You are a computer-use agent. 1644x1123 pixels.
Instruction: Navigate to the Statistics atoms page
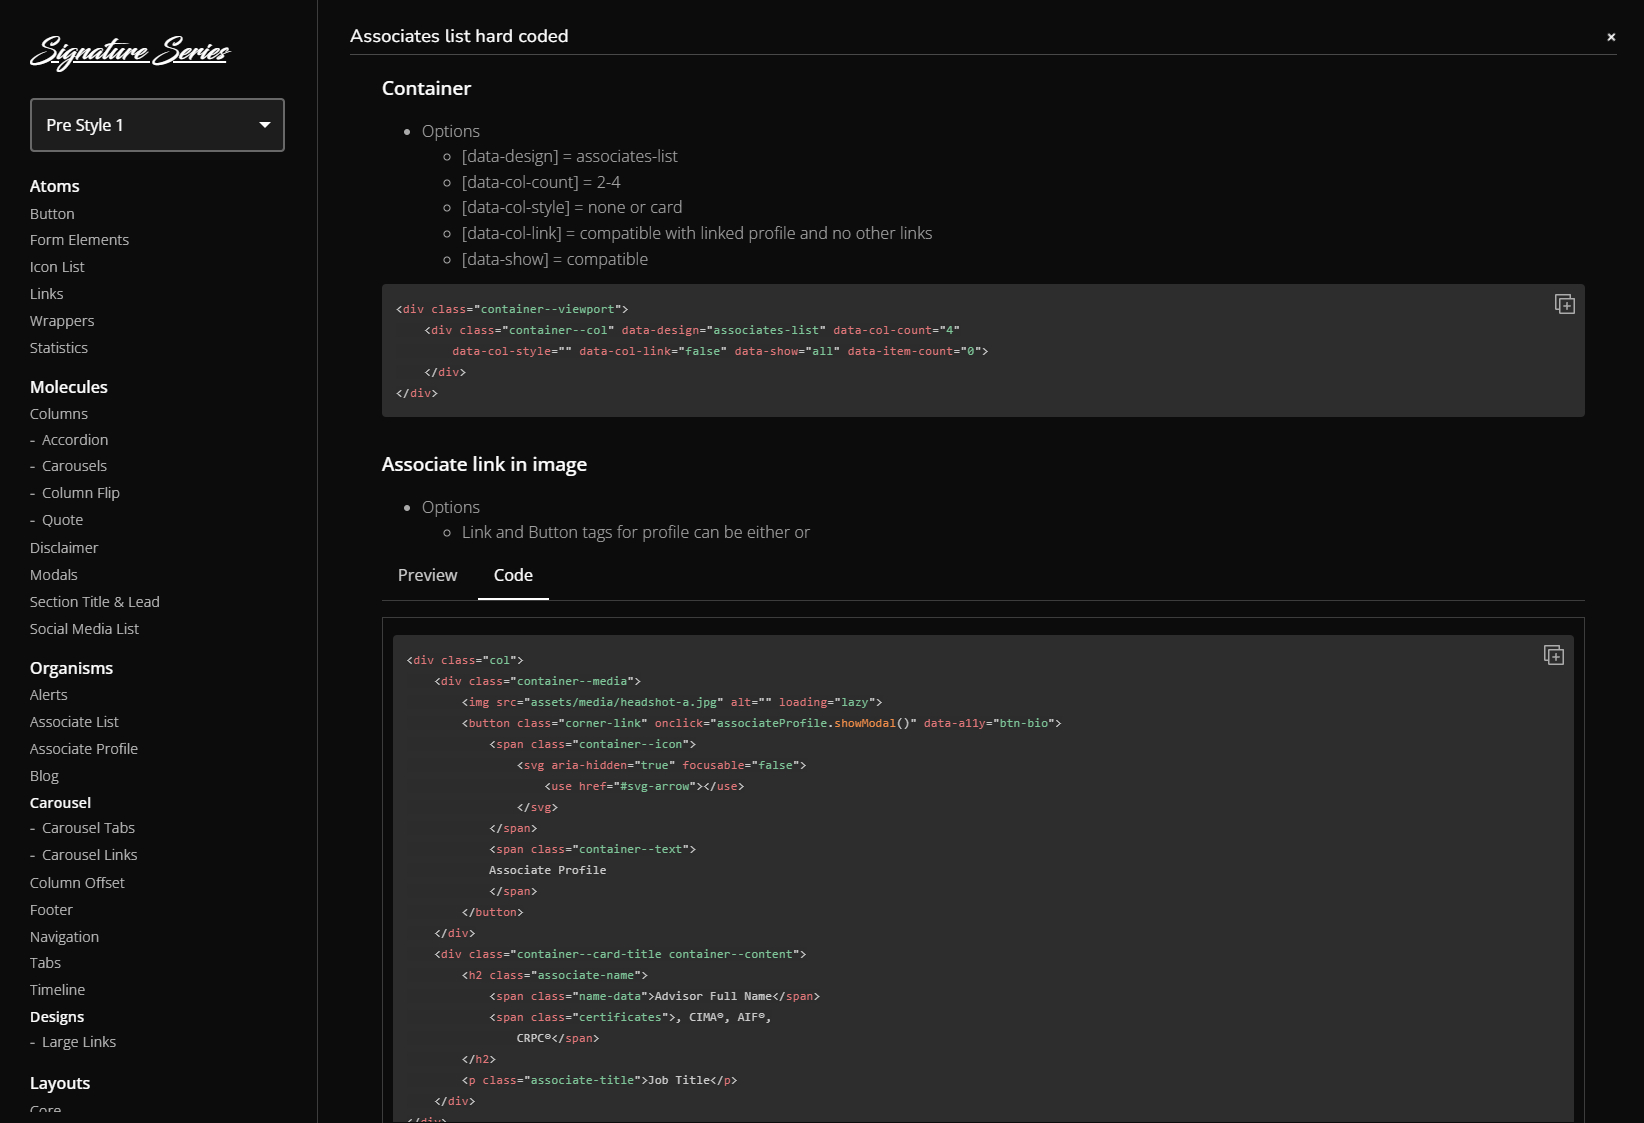tap(59, 348)
